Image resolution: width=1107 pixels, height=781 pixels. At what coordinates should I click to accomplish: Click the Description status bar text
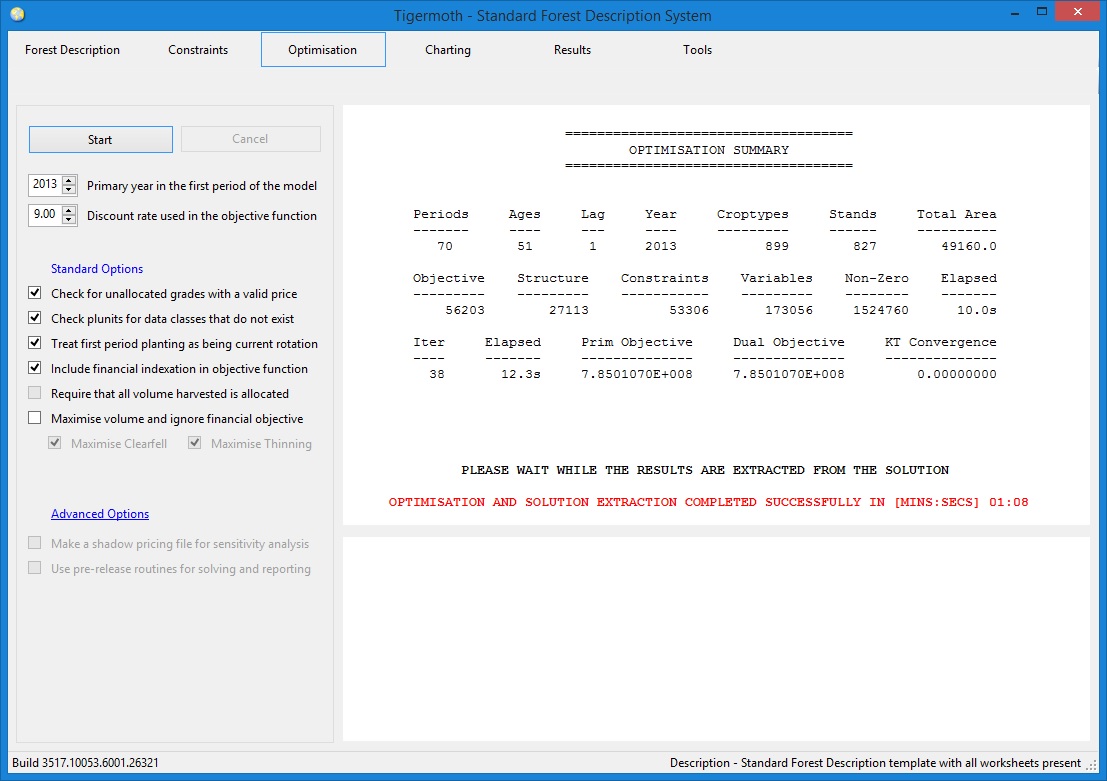pyautogui.click(x=875, y=763)
